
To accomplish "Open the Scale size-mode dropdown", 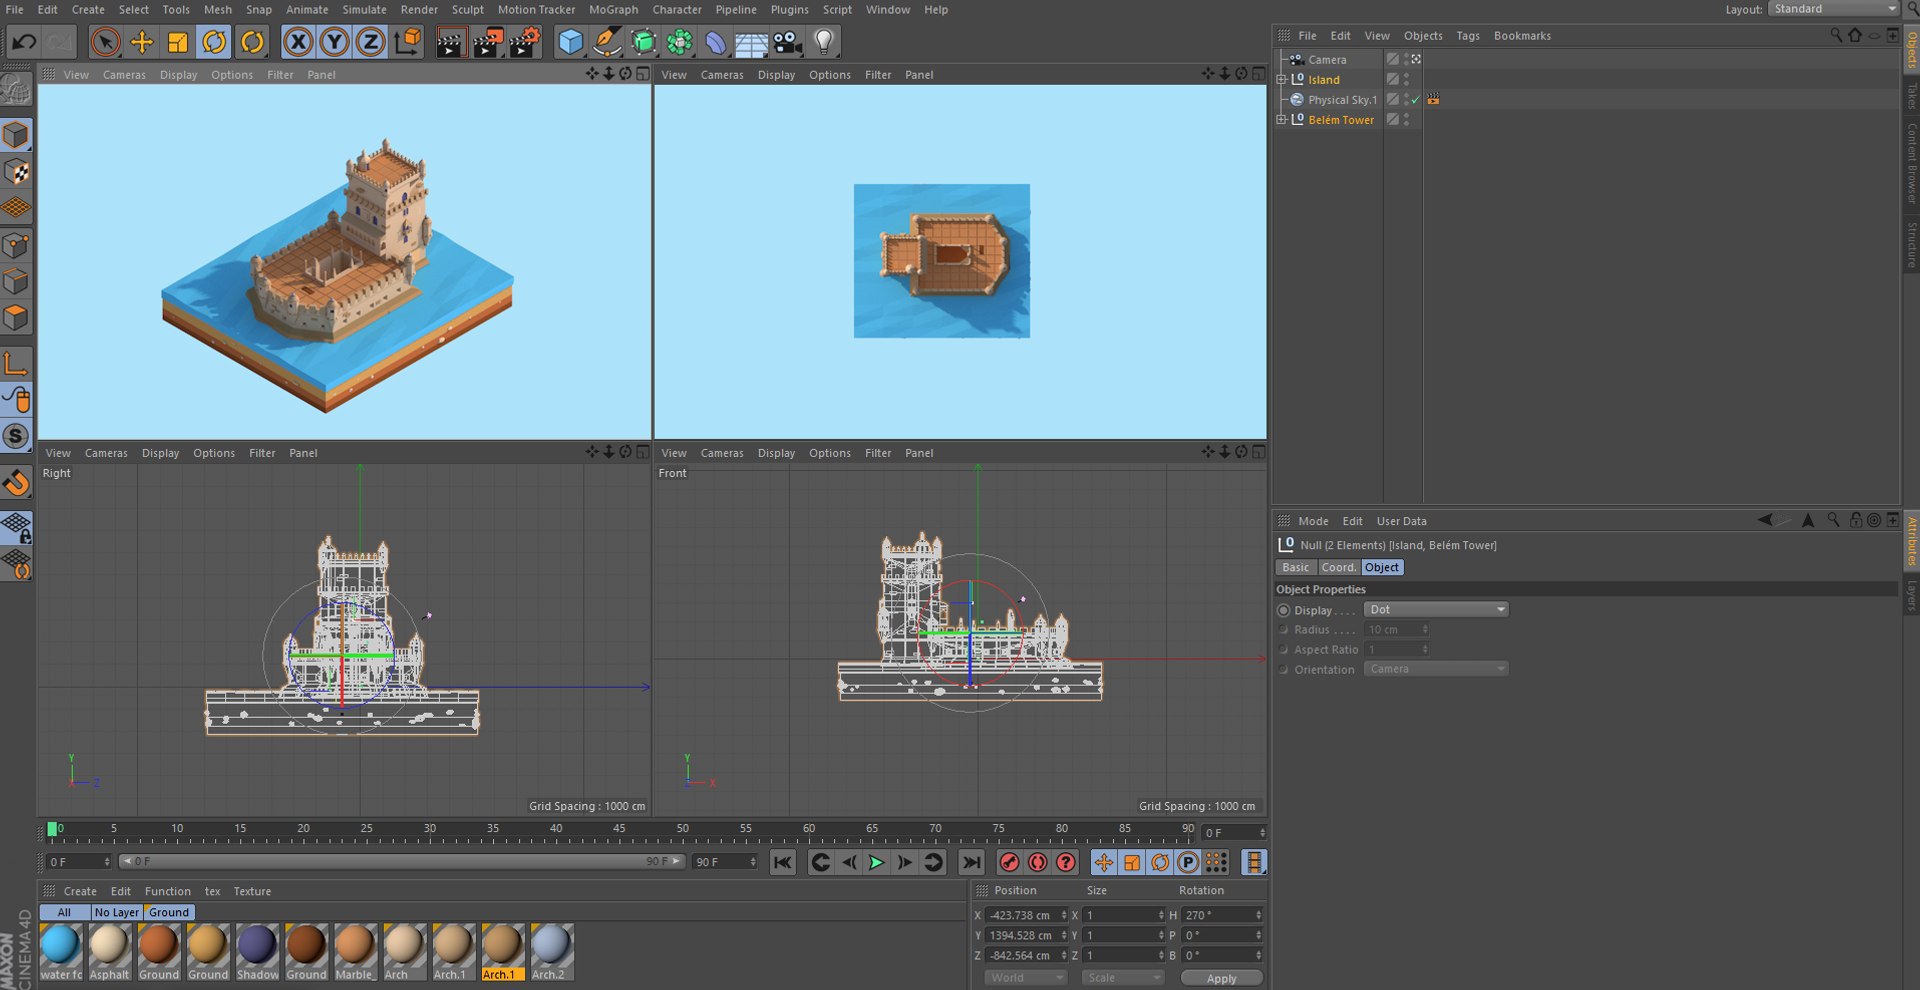I will click(x=1122, y=977).
